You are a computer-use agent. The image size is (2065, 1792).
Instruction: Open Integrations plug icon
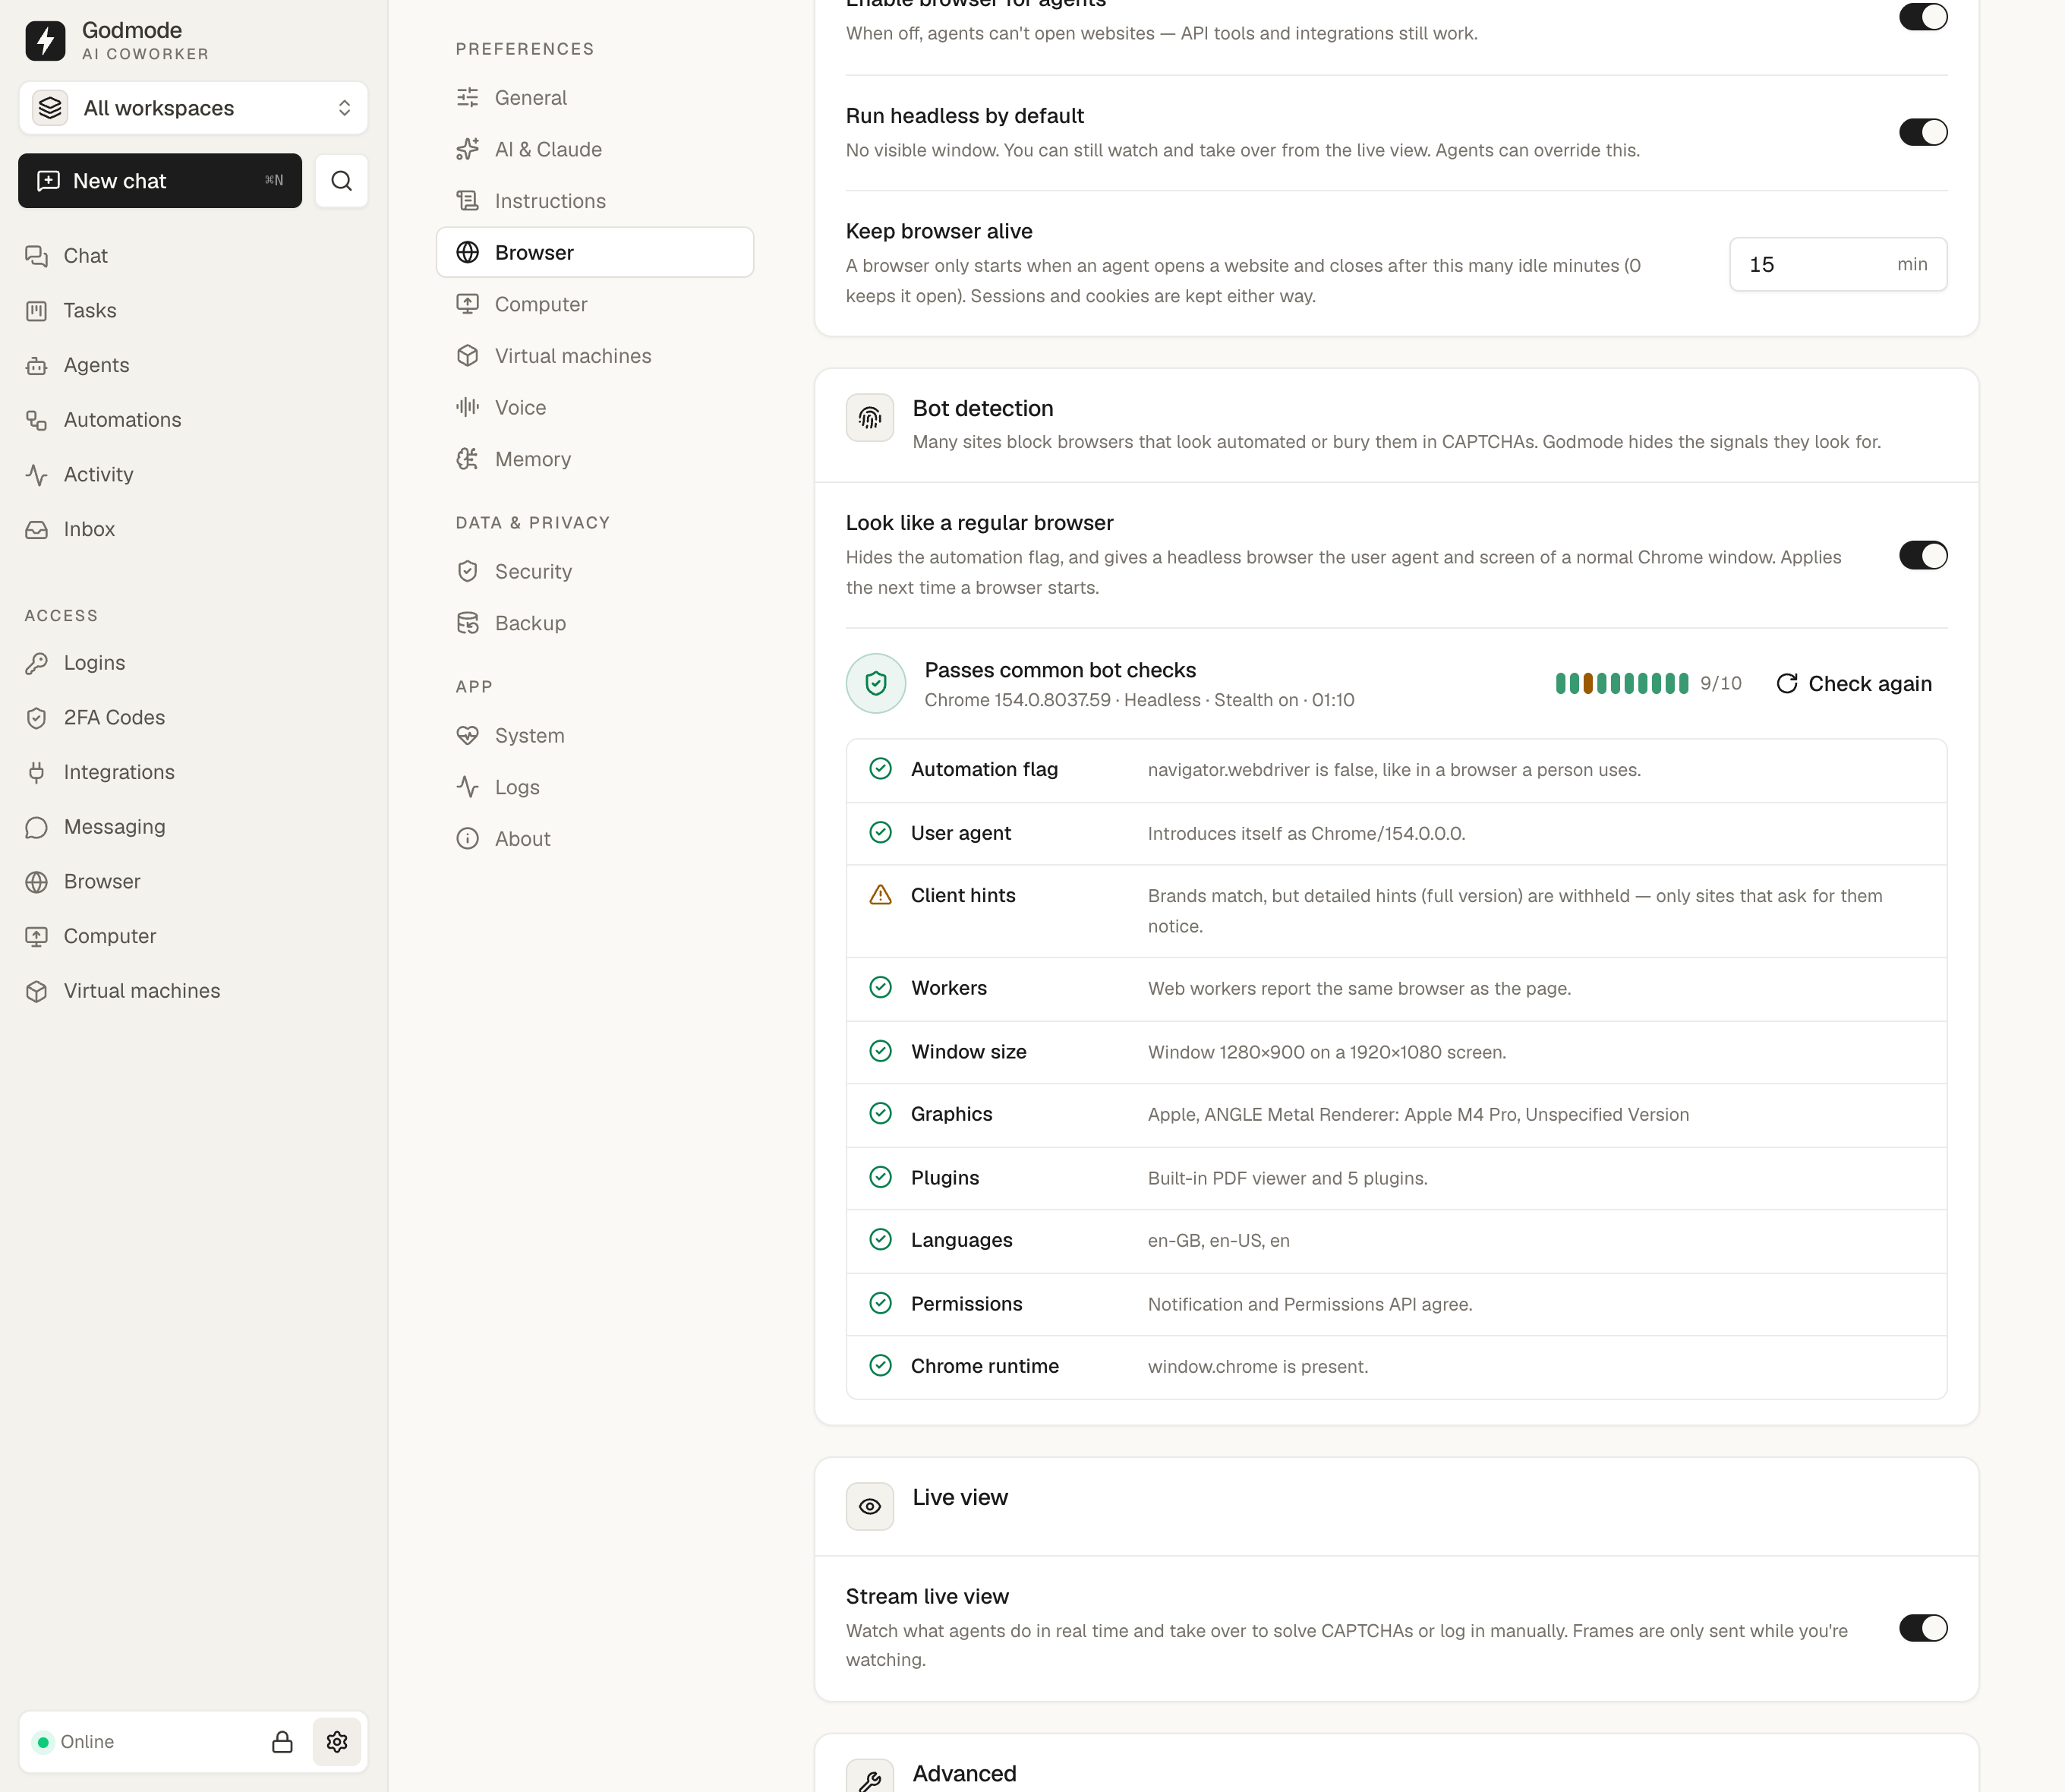coord(37,772)
